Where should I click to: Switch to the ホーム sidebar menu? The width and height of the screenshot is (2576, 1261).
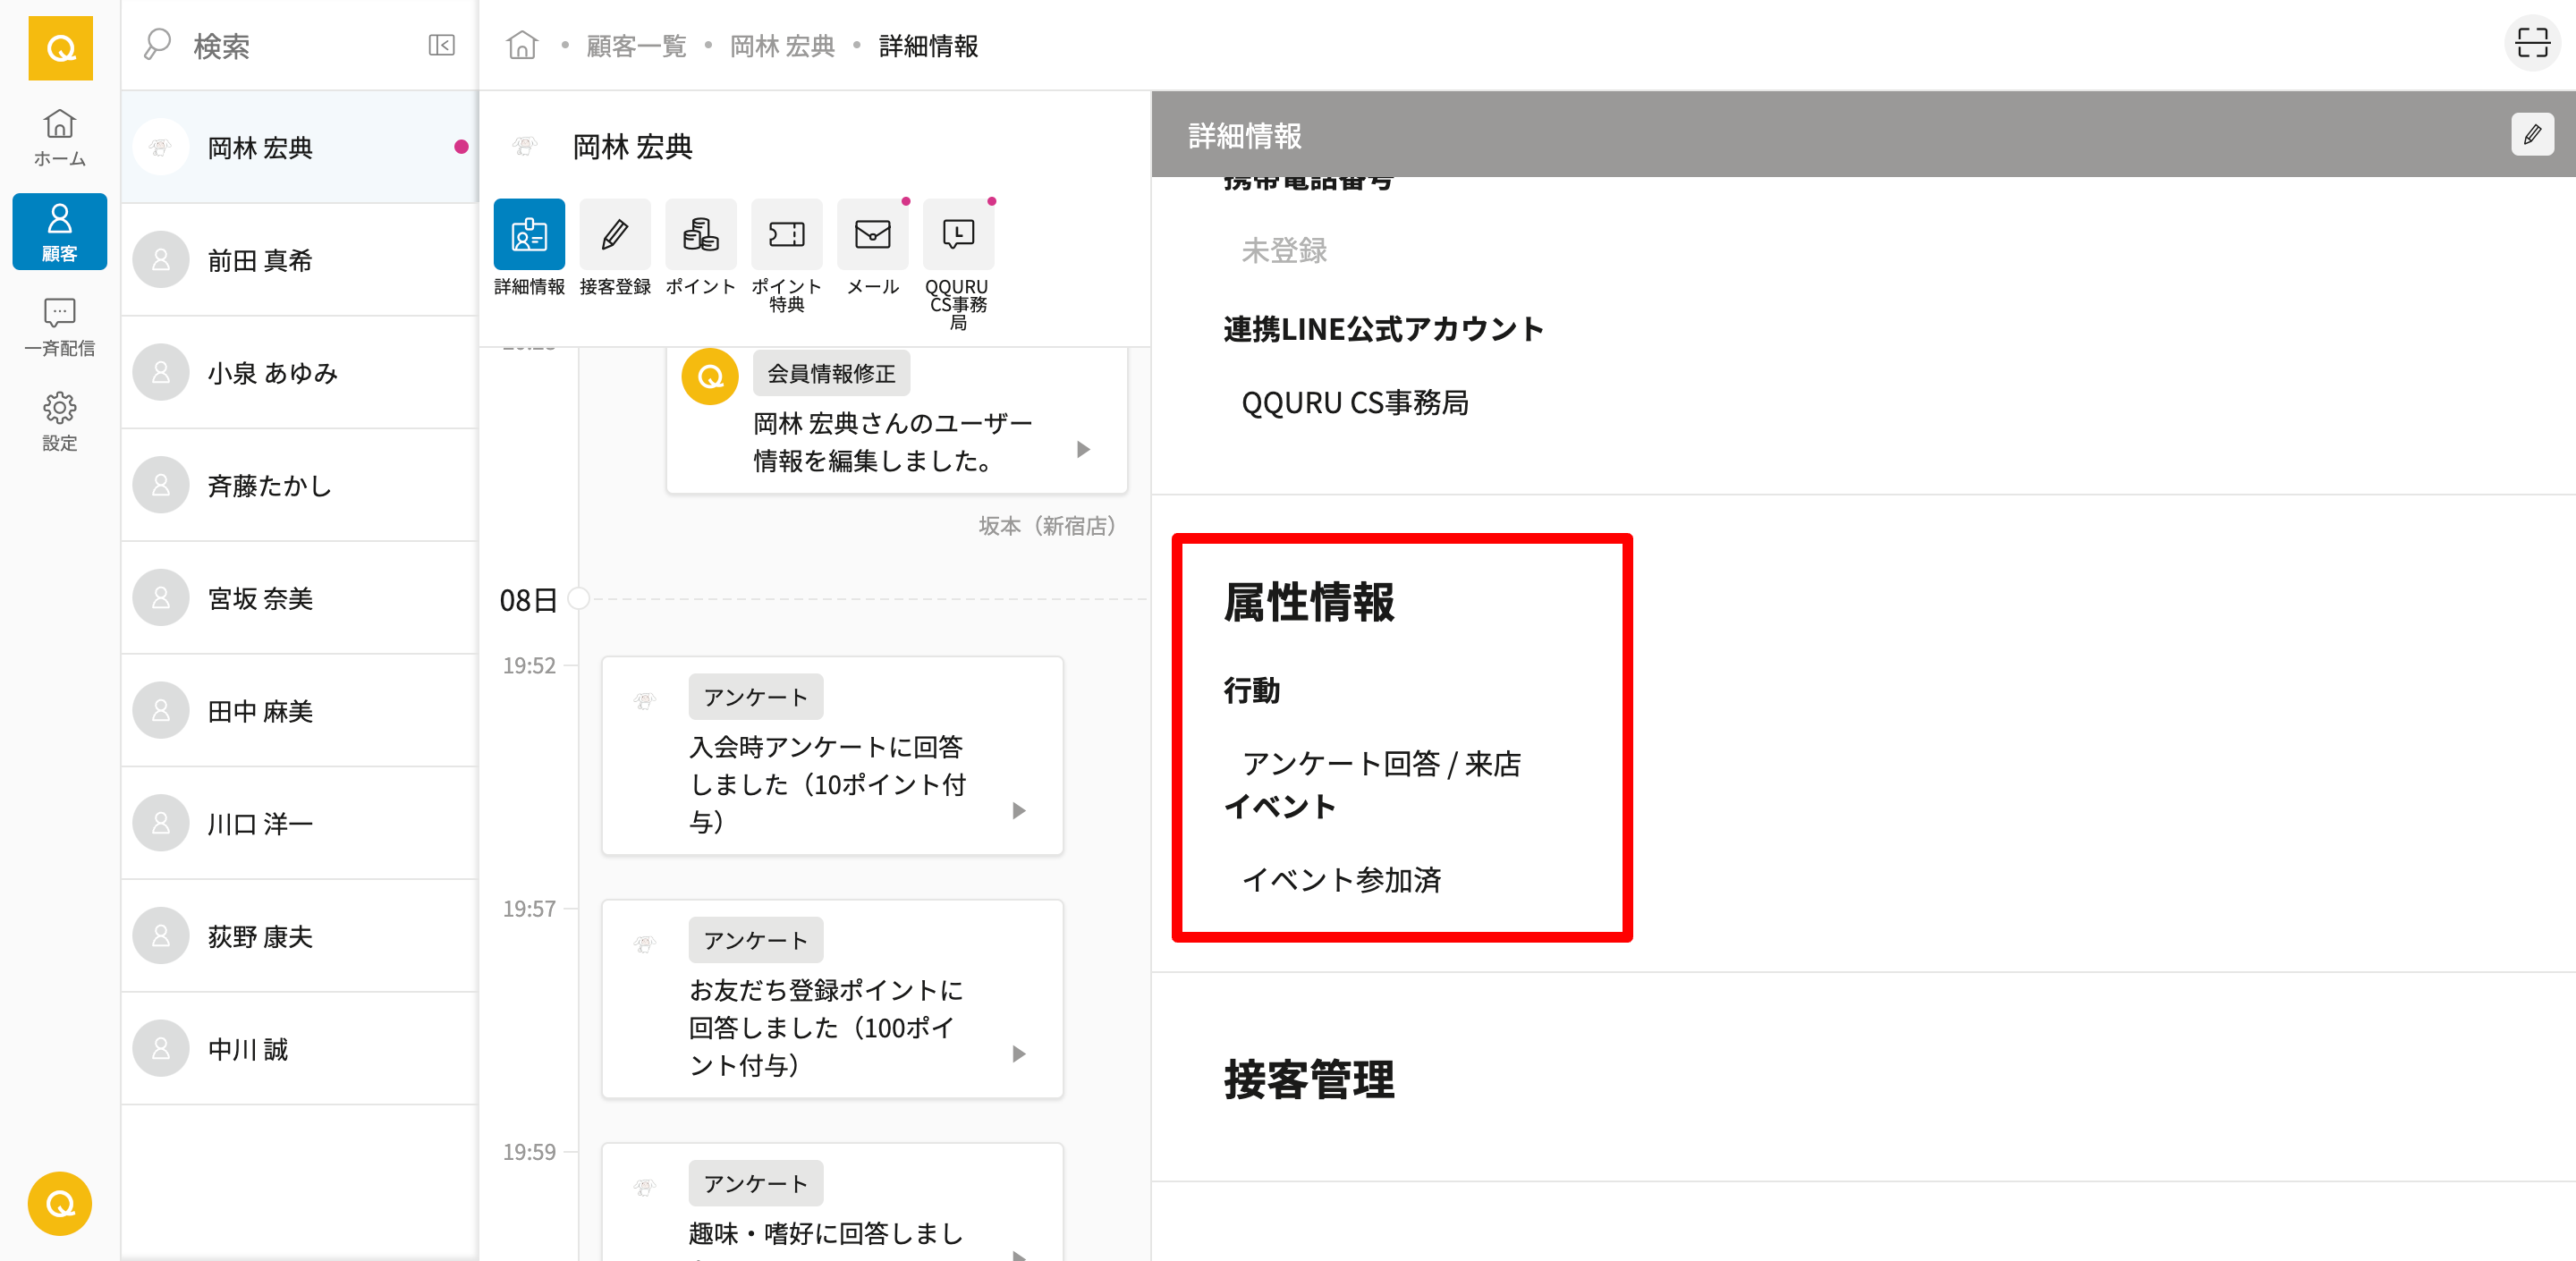point(59,137)
